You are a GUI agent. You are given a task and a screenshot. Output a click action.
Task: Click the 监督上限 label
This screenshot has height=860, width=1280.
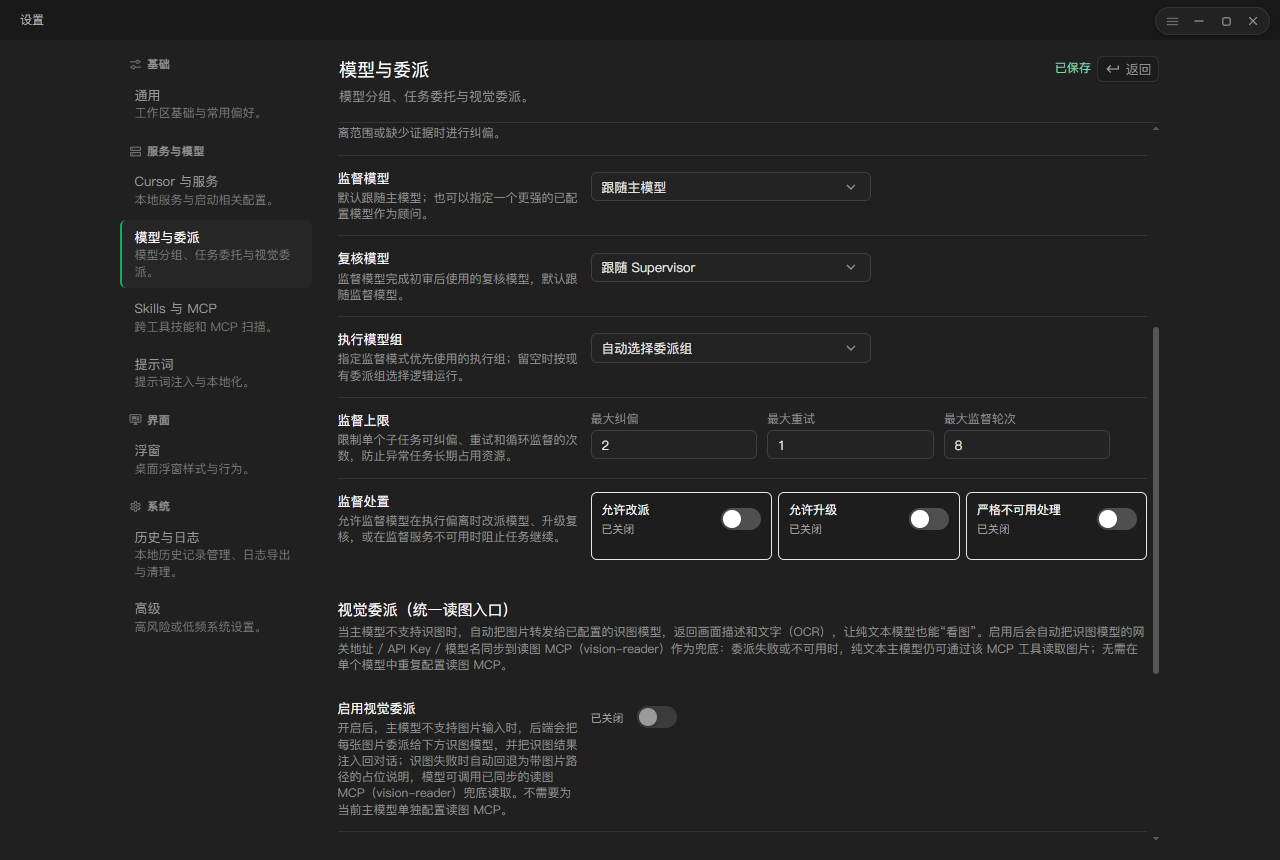[x=364, y=420]
